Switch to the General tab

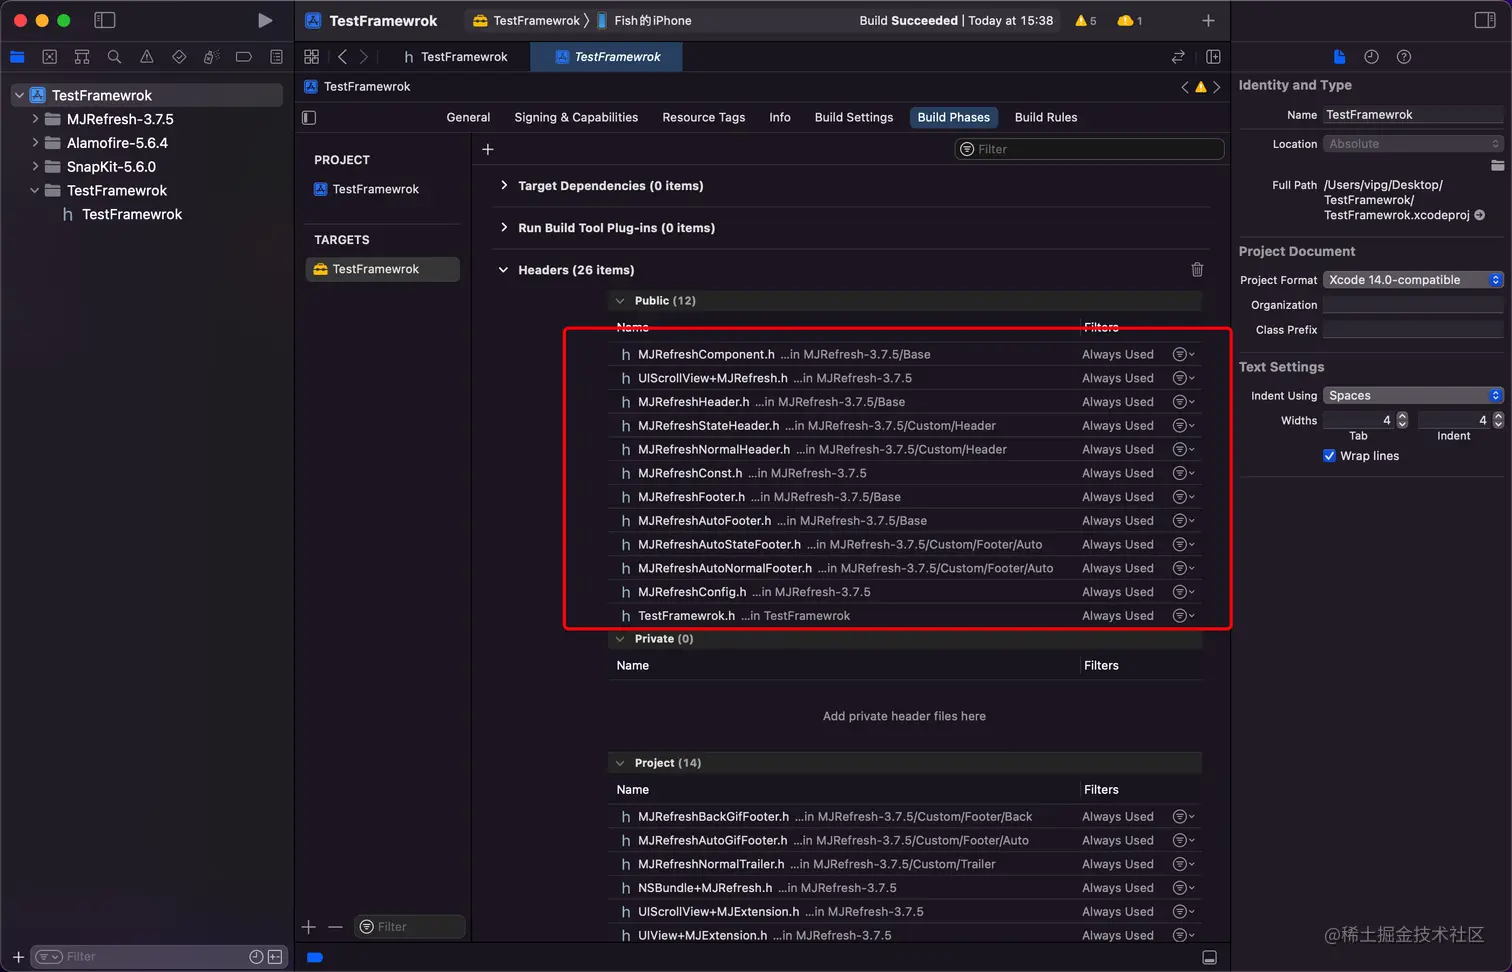[468, 117]
